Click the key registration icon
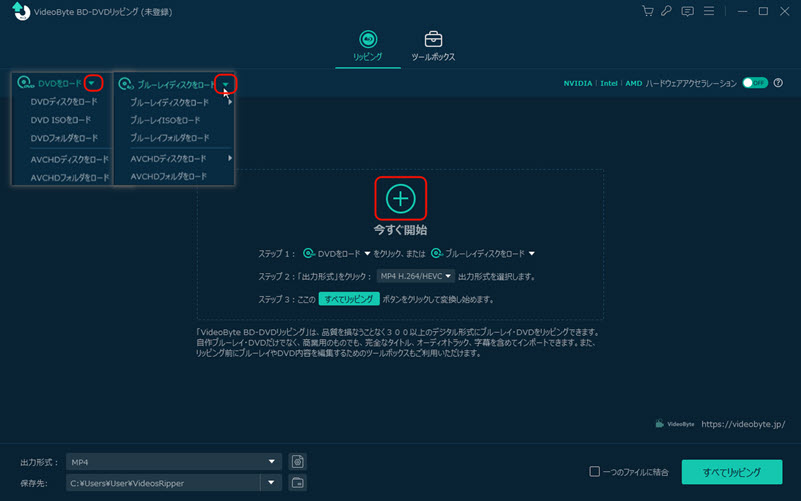 (x=666, y=11)
